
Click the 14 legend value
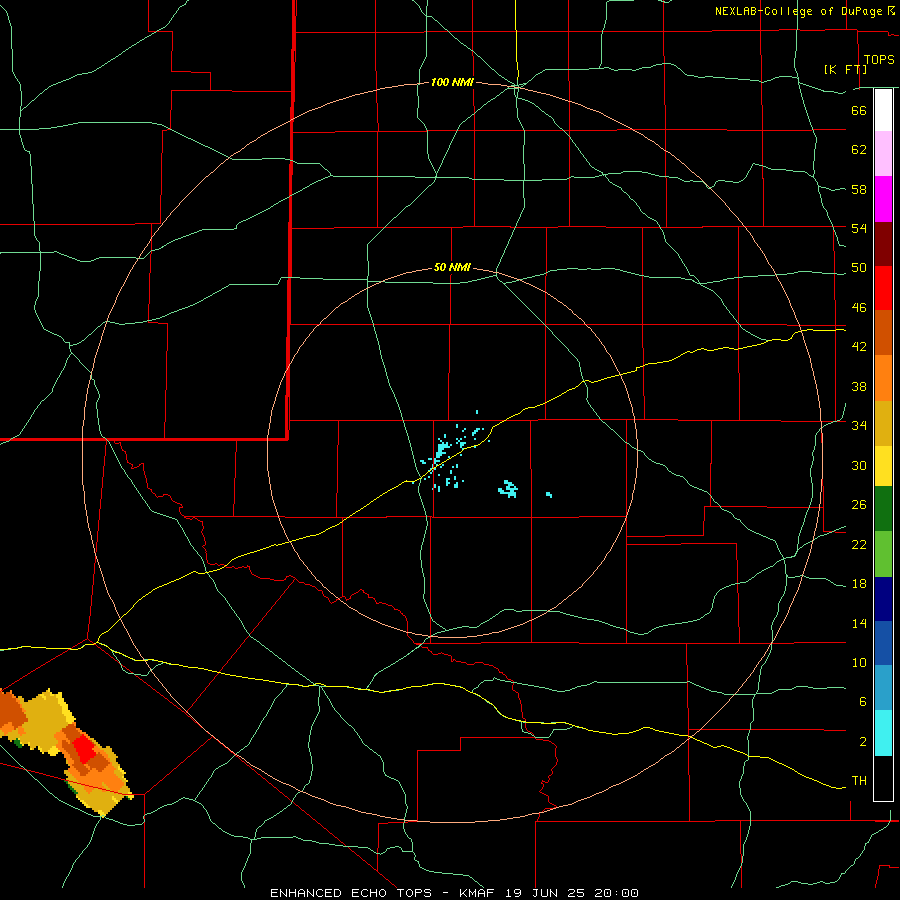859,624
